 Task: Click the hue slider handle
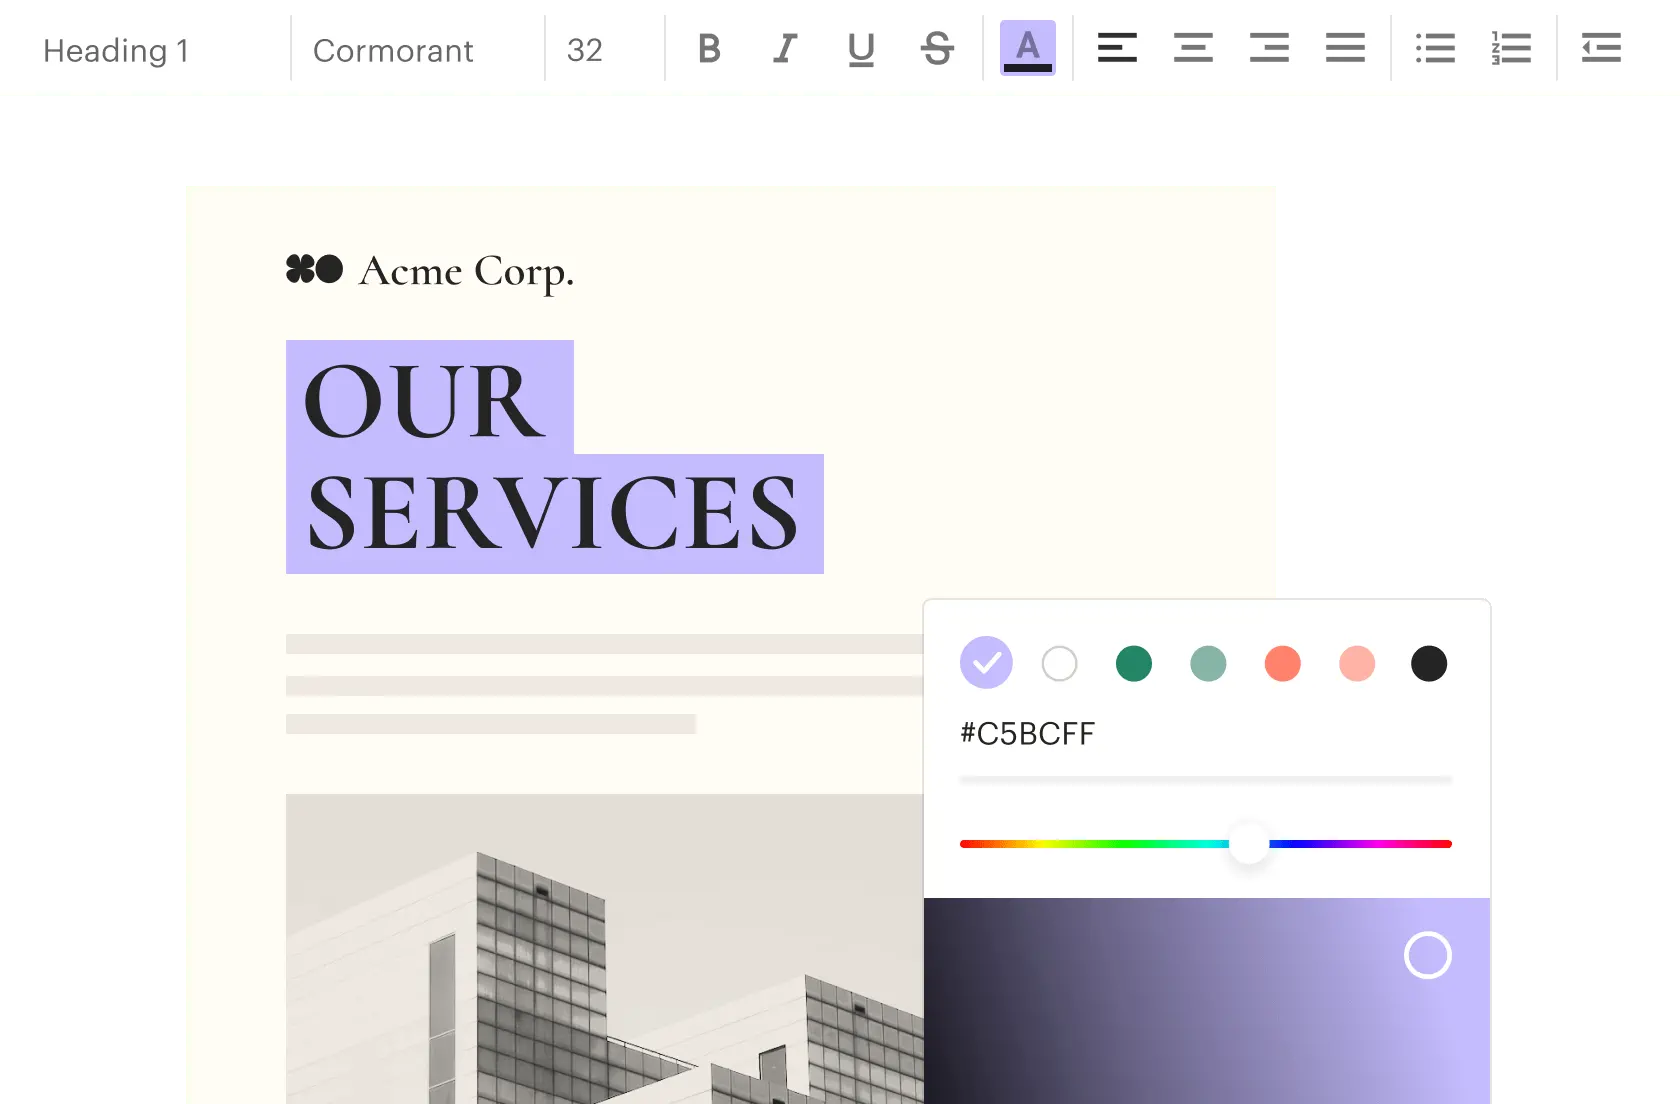pos(1249,844)
